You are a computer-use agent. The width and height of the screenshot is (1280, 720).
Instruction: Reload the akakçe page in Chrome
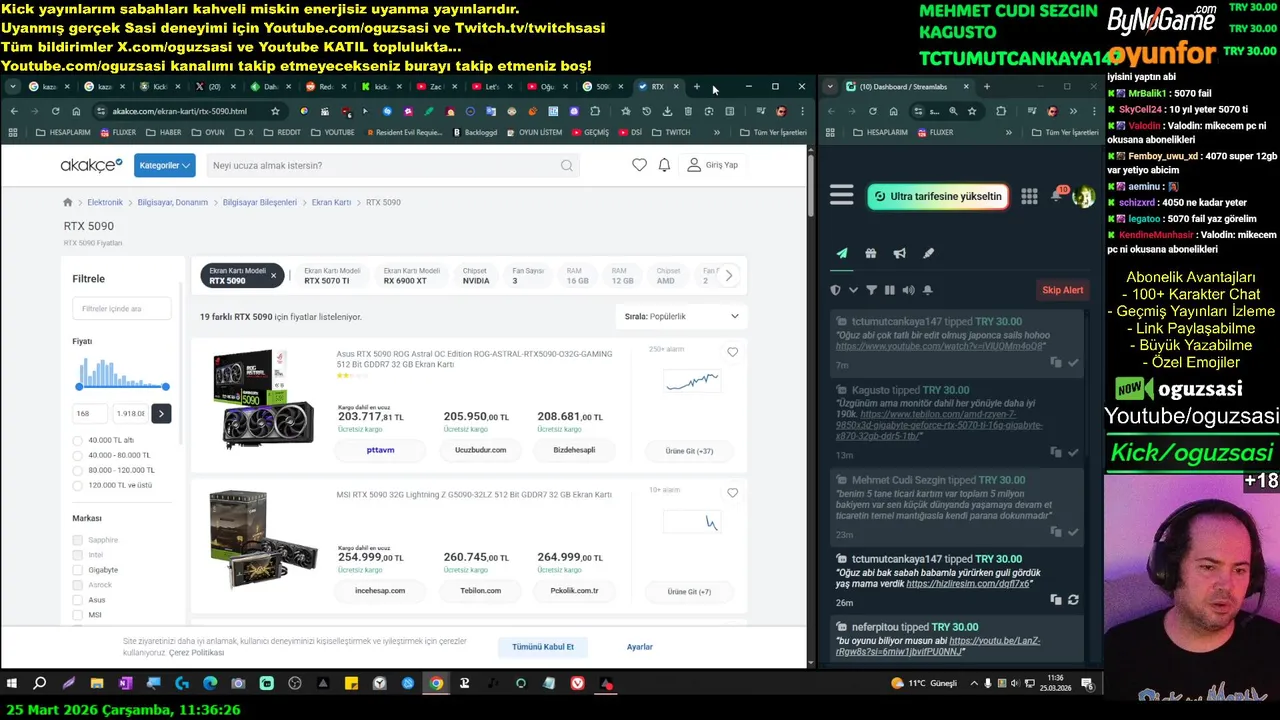pos(55,111)
